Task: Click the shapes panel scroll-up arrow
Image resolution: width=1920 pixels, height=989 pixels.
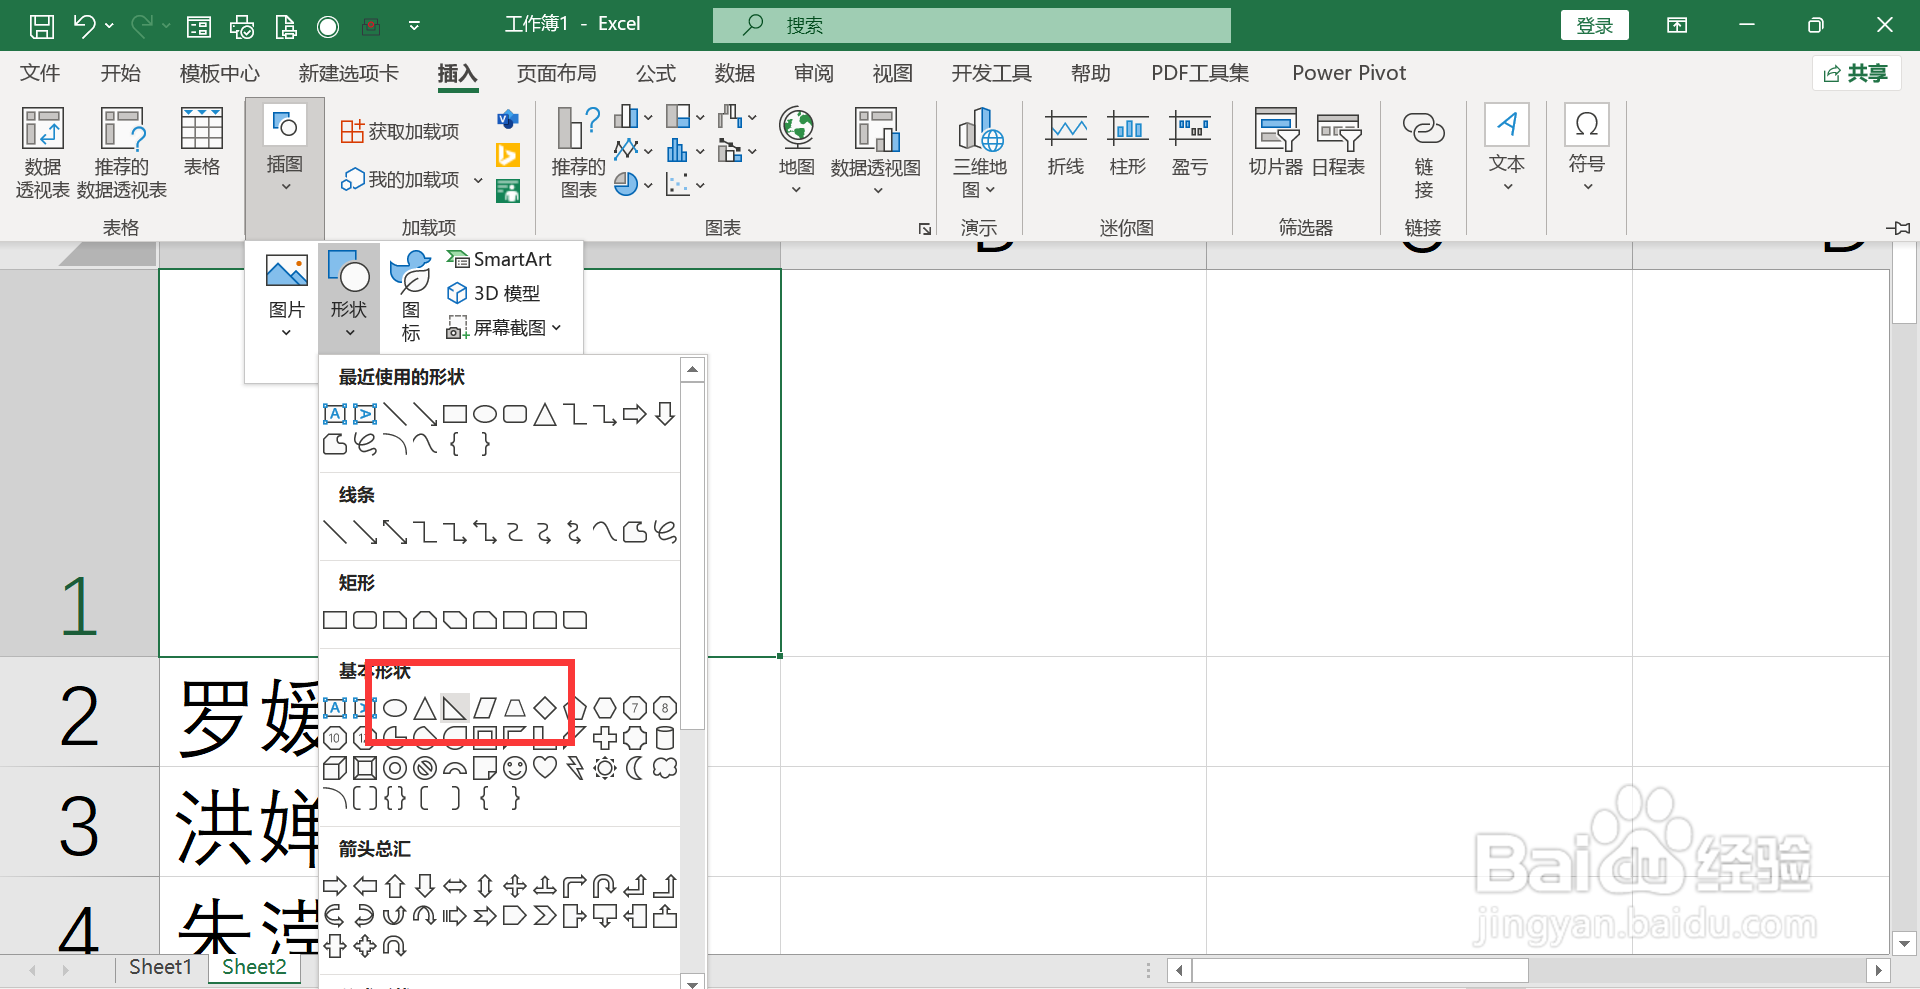Action: 692,370
